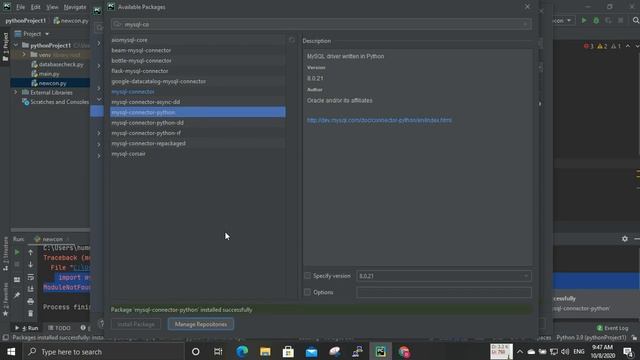640x360 pixels.
Task: Click the print icon in Run panel
Action: click(x=31, y=301)
